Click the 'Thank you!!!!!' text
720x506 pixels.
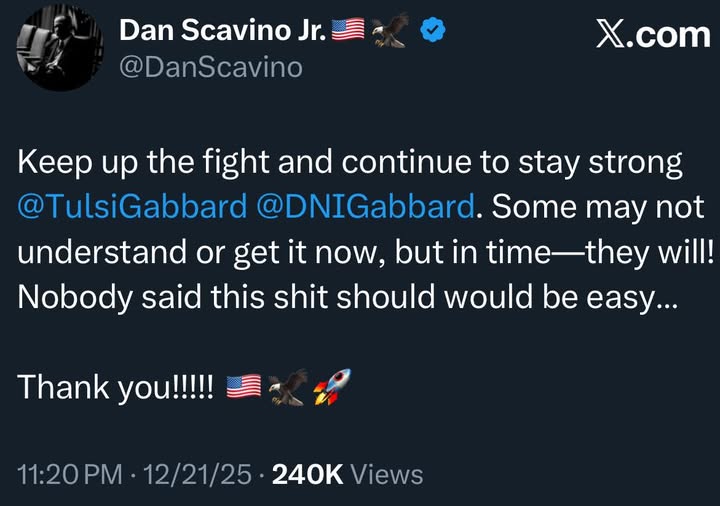116,387
